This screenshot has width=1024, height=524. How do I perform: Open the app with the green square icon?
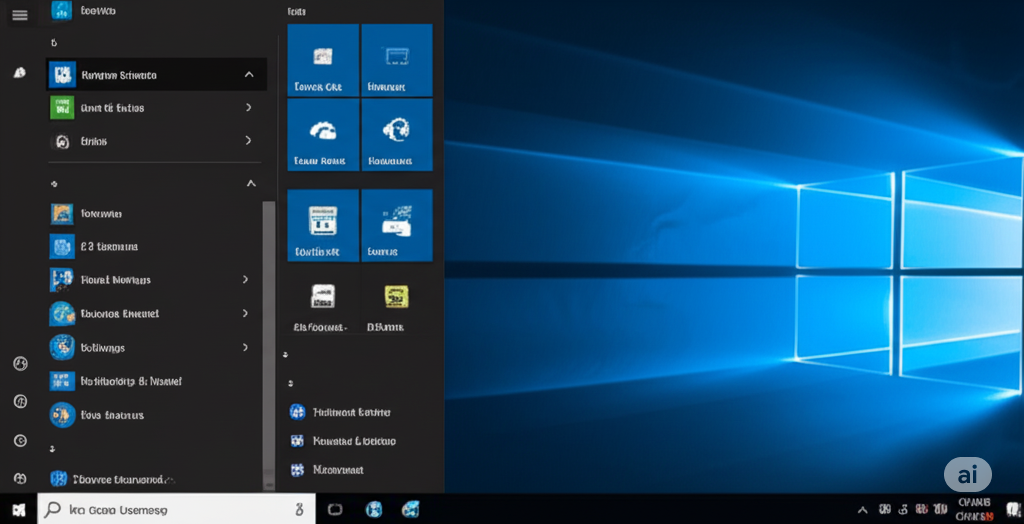tap(62, 108)
